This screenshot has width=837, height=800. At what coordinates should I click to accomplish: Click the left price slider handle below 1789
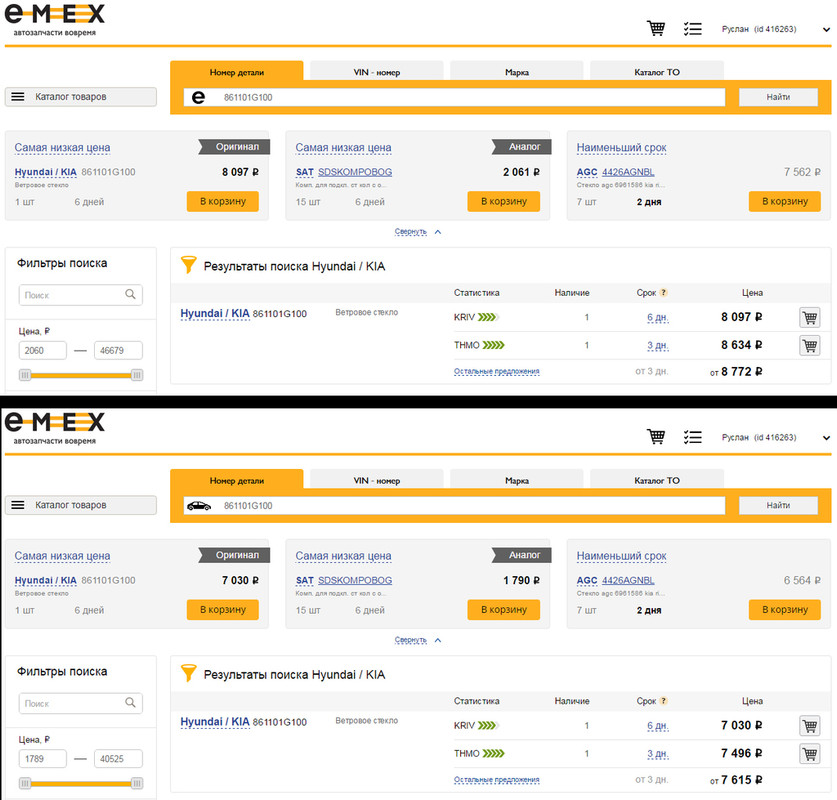[25, 783]
